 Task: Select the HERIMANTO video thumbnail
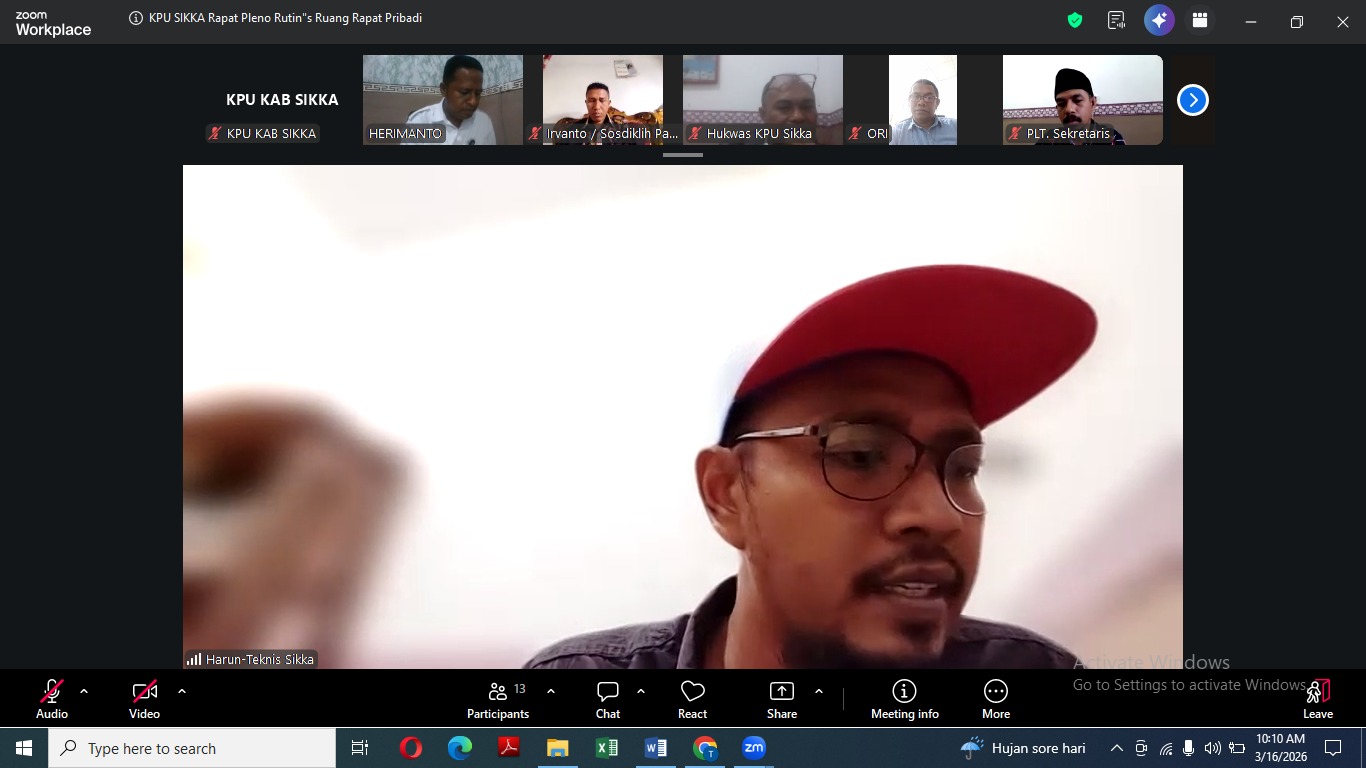click(442, 99)
